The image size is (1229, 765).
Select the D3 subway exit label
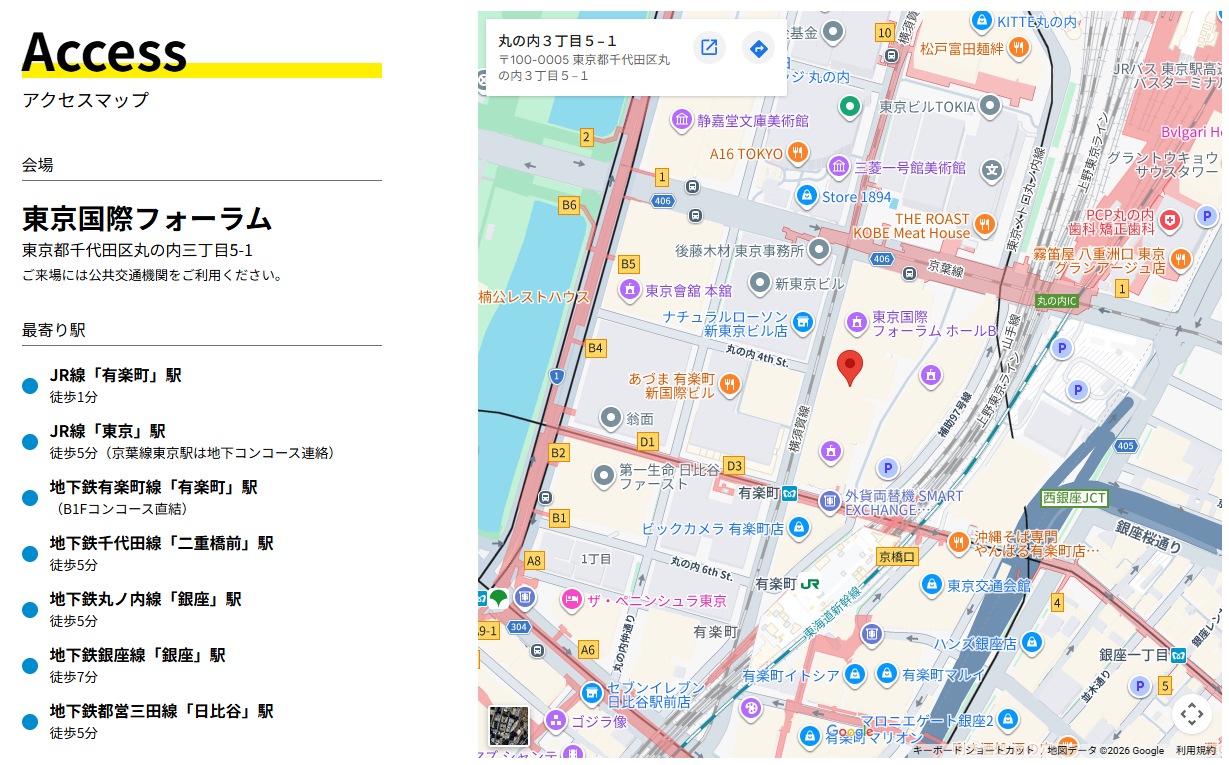(734, 465)
